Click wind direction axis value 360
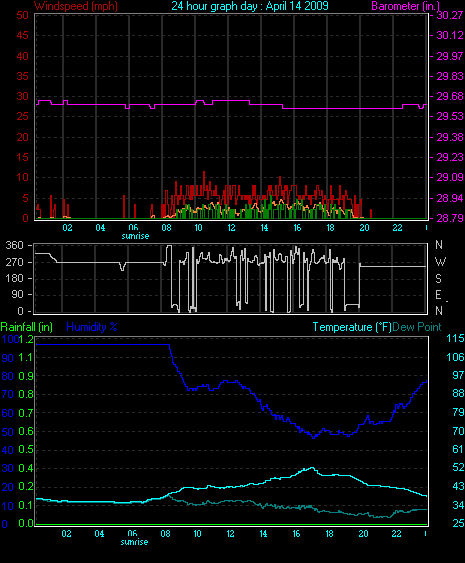465x563 pixels. [x=14, y=245]
